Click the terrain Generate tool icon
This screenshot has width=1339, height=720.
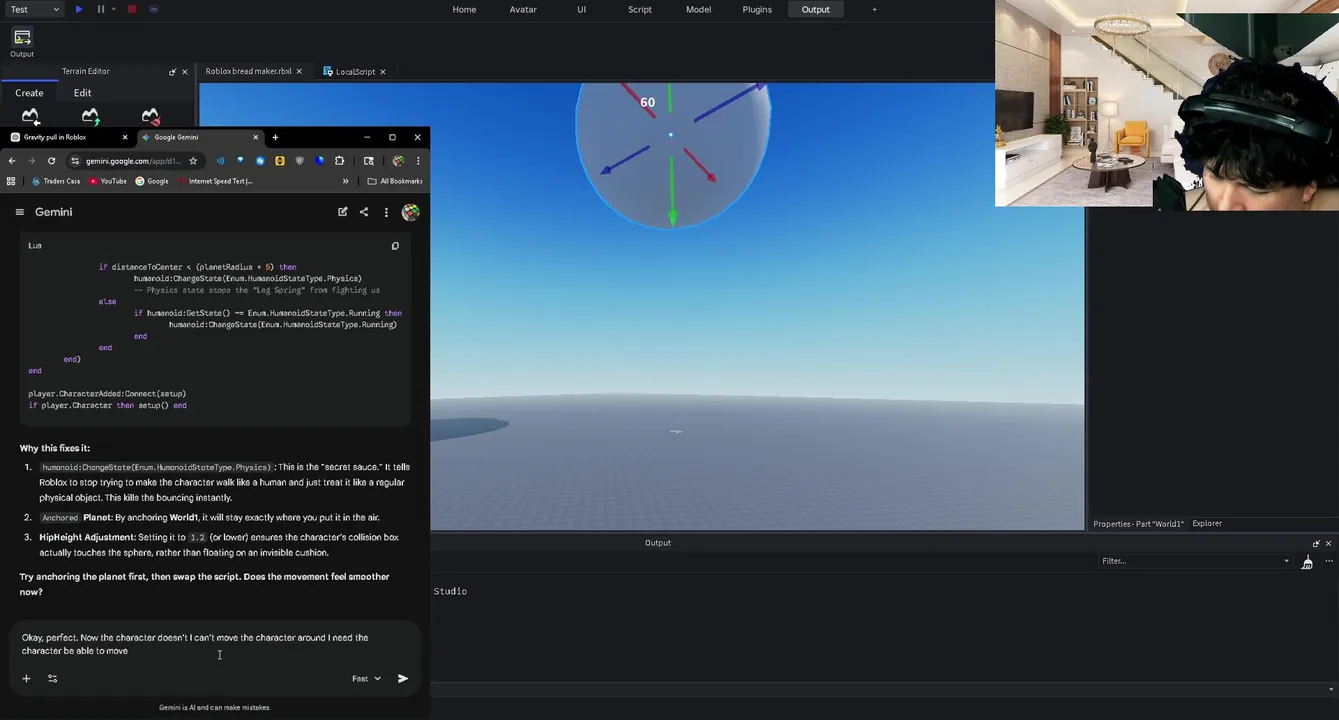point(90,116)
